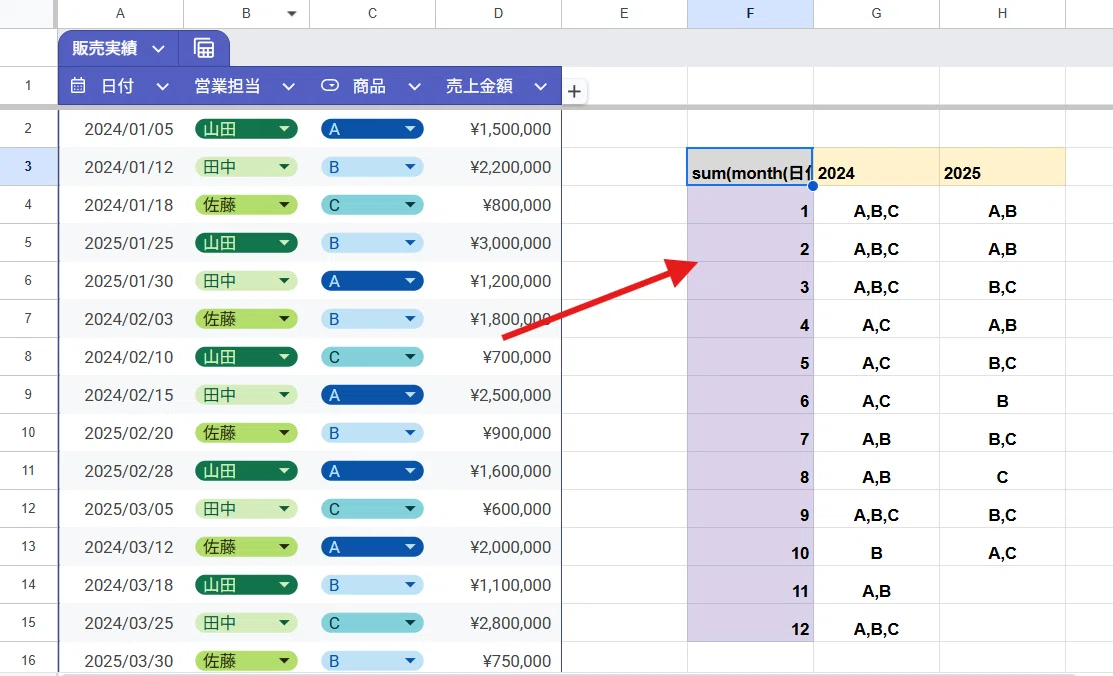Add a new table column with plus
This screenshot has height=676, width=1113.
pyautogui.click(x=574, y=91)
